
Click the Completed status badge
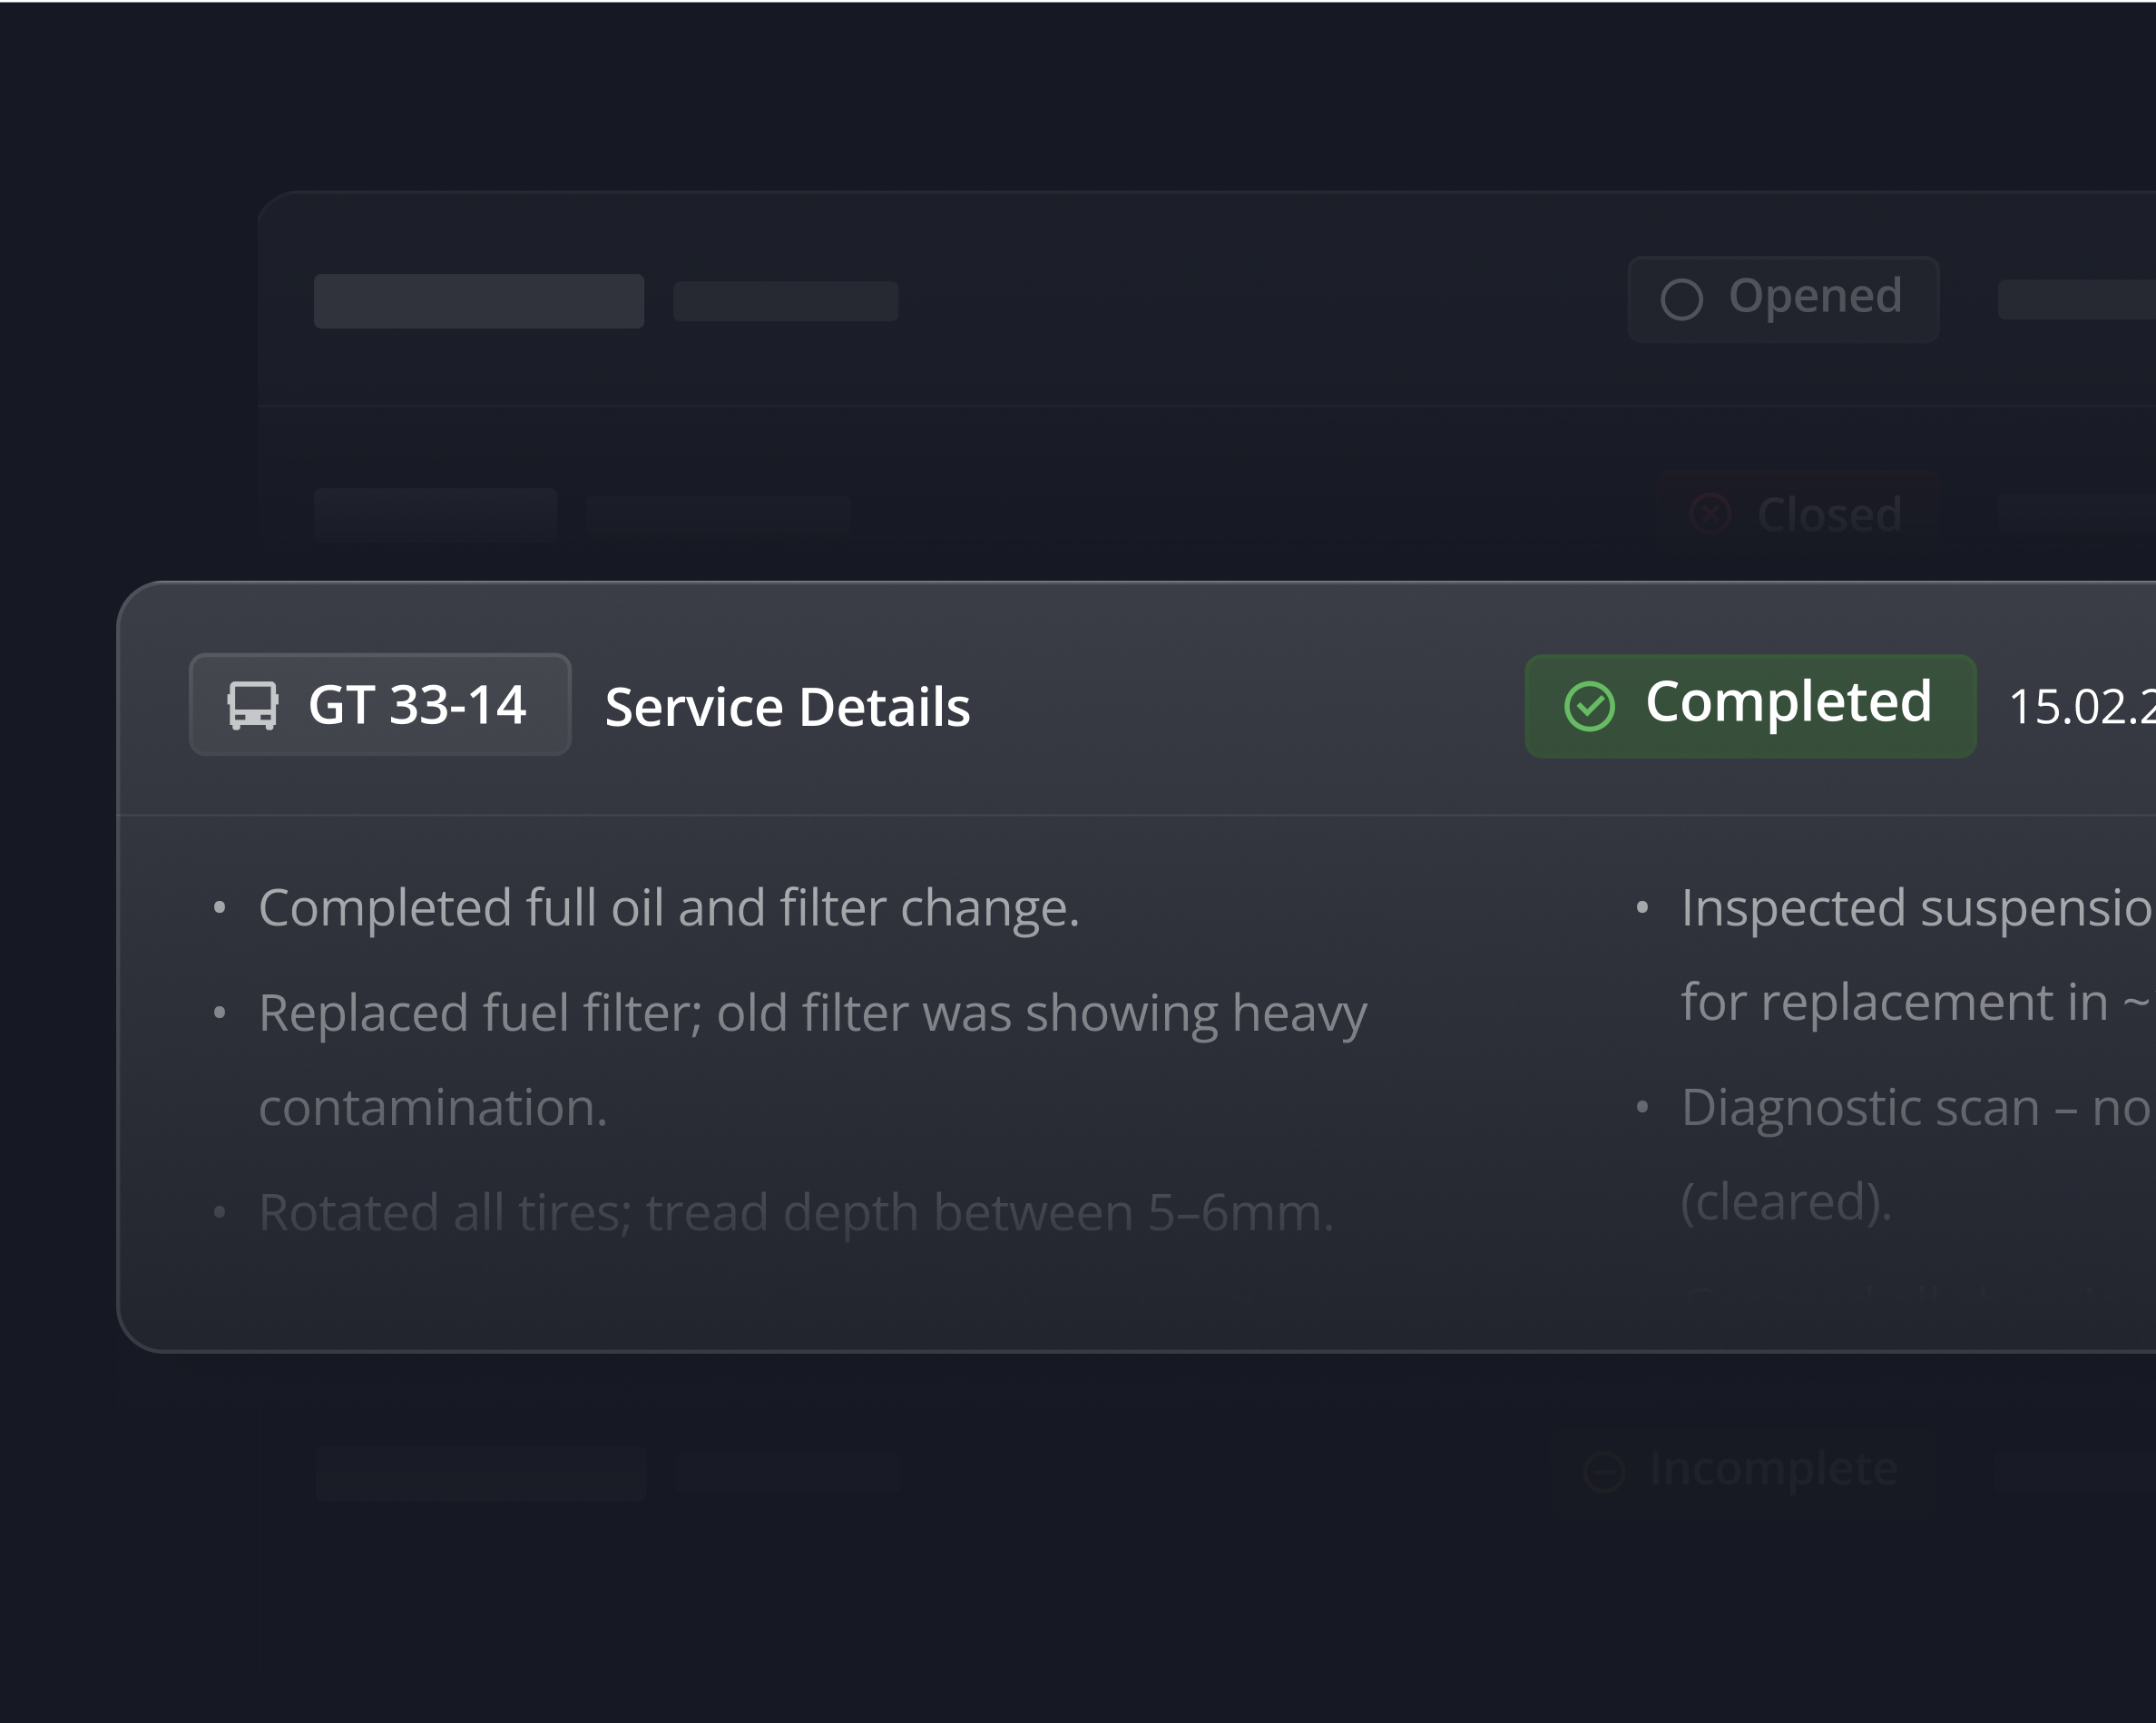(1750, 705)
